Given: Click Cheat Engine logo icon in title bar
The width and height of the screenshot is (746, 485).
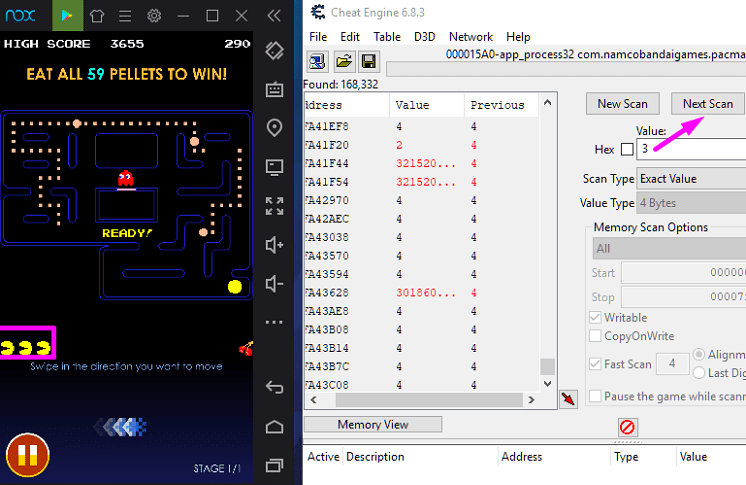Looking at the screenshot, I should point(317,12).
